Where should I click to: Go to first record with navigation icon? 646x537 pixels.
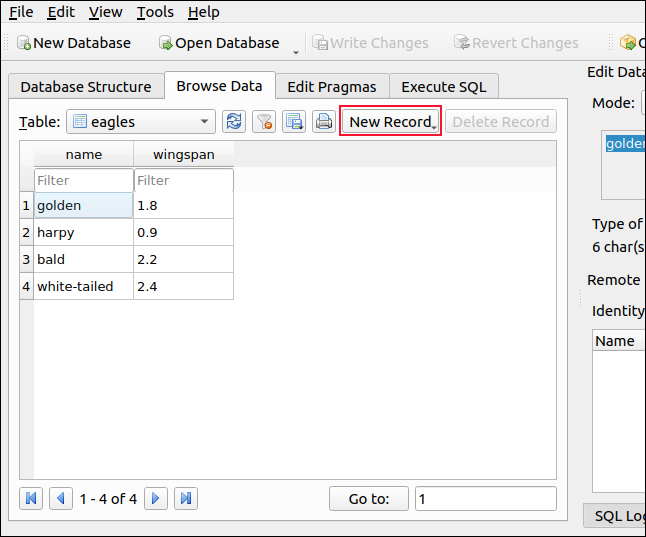[31, 498]
